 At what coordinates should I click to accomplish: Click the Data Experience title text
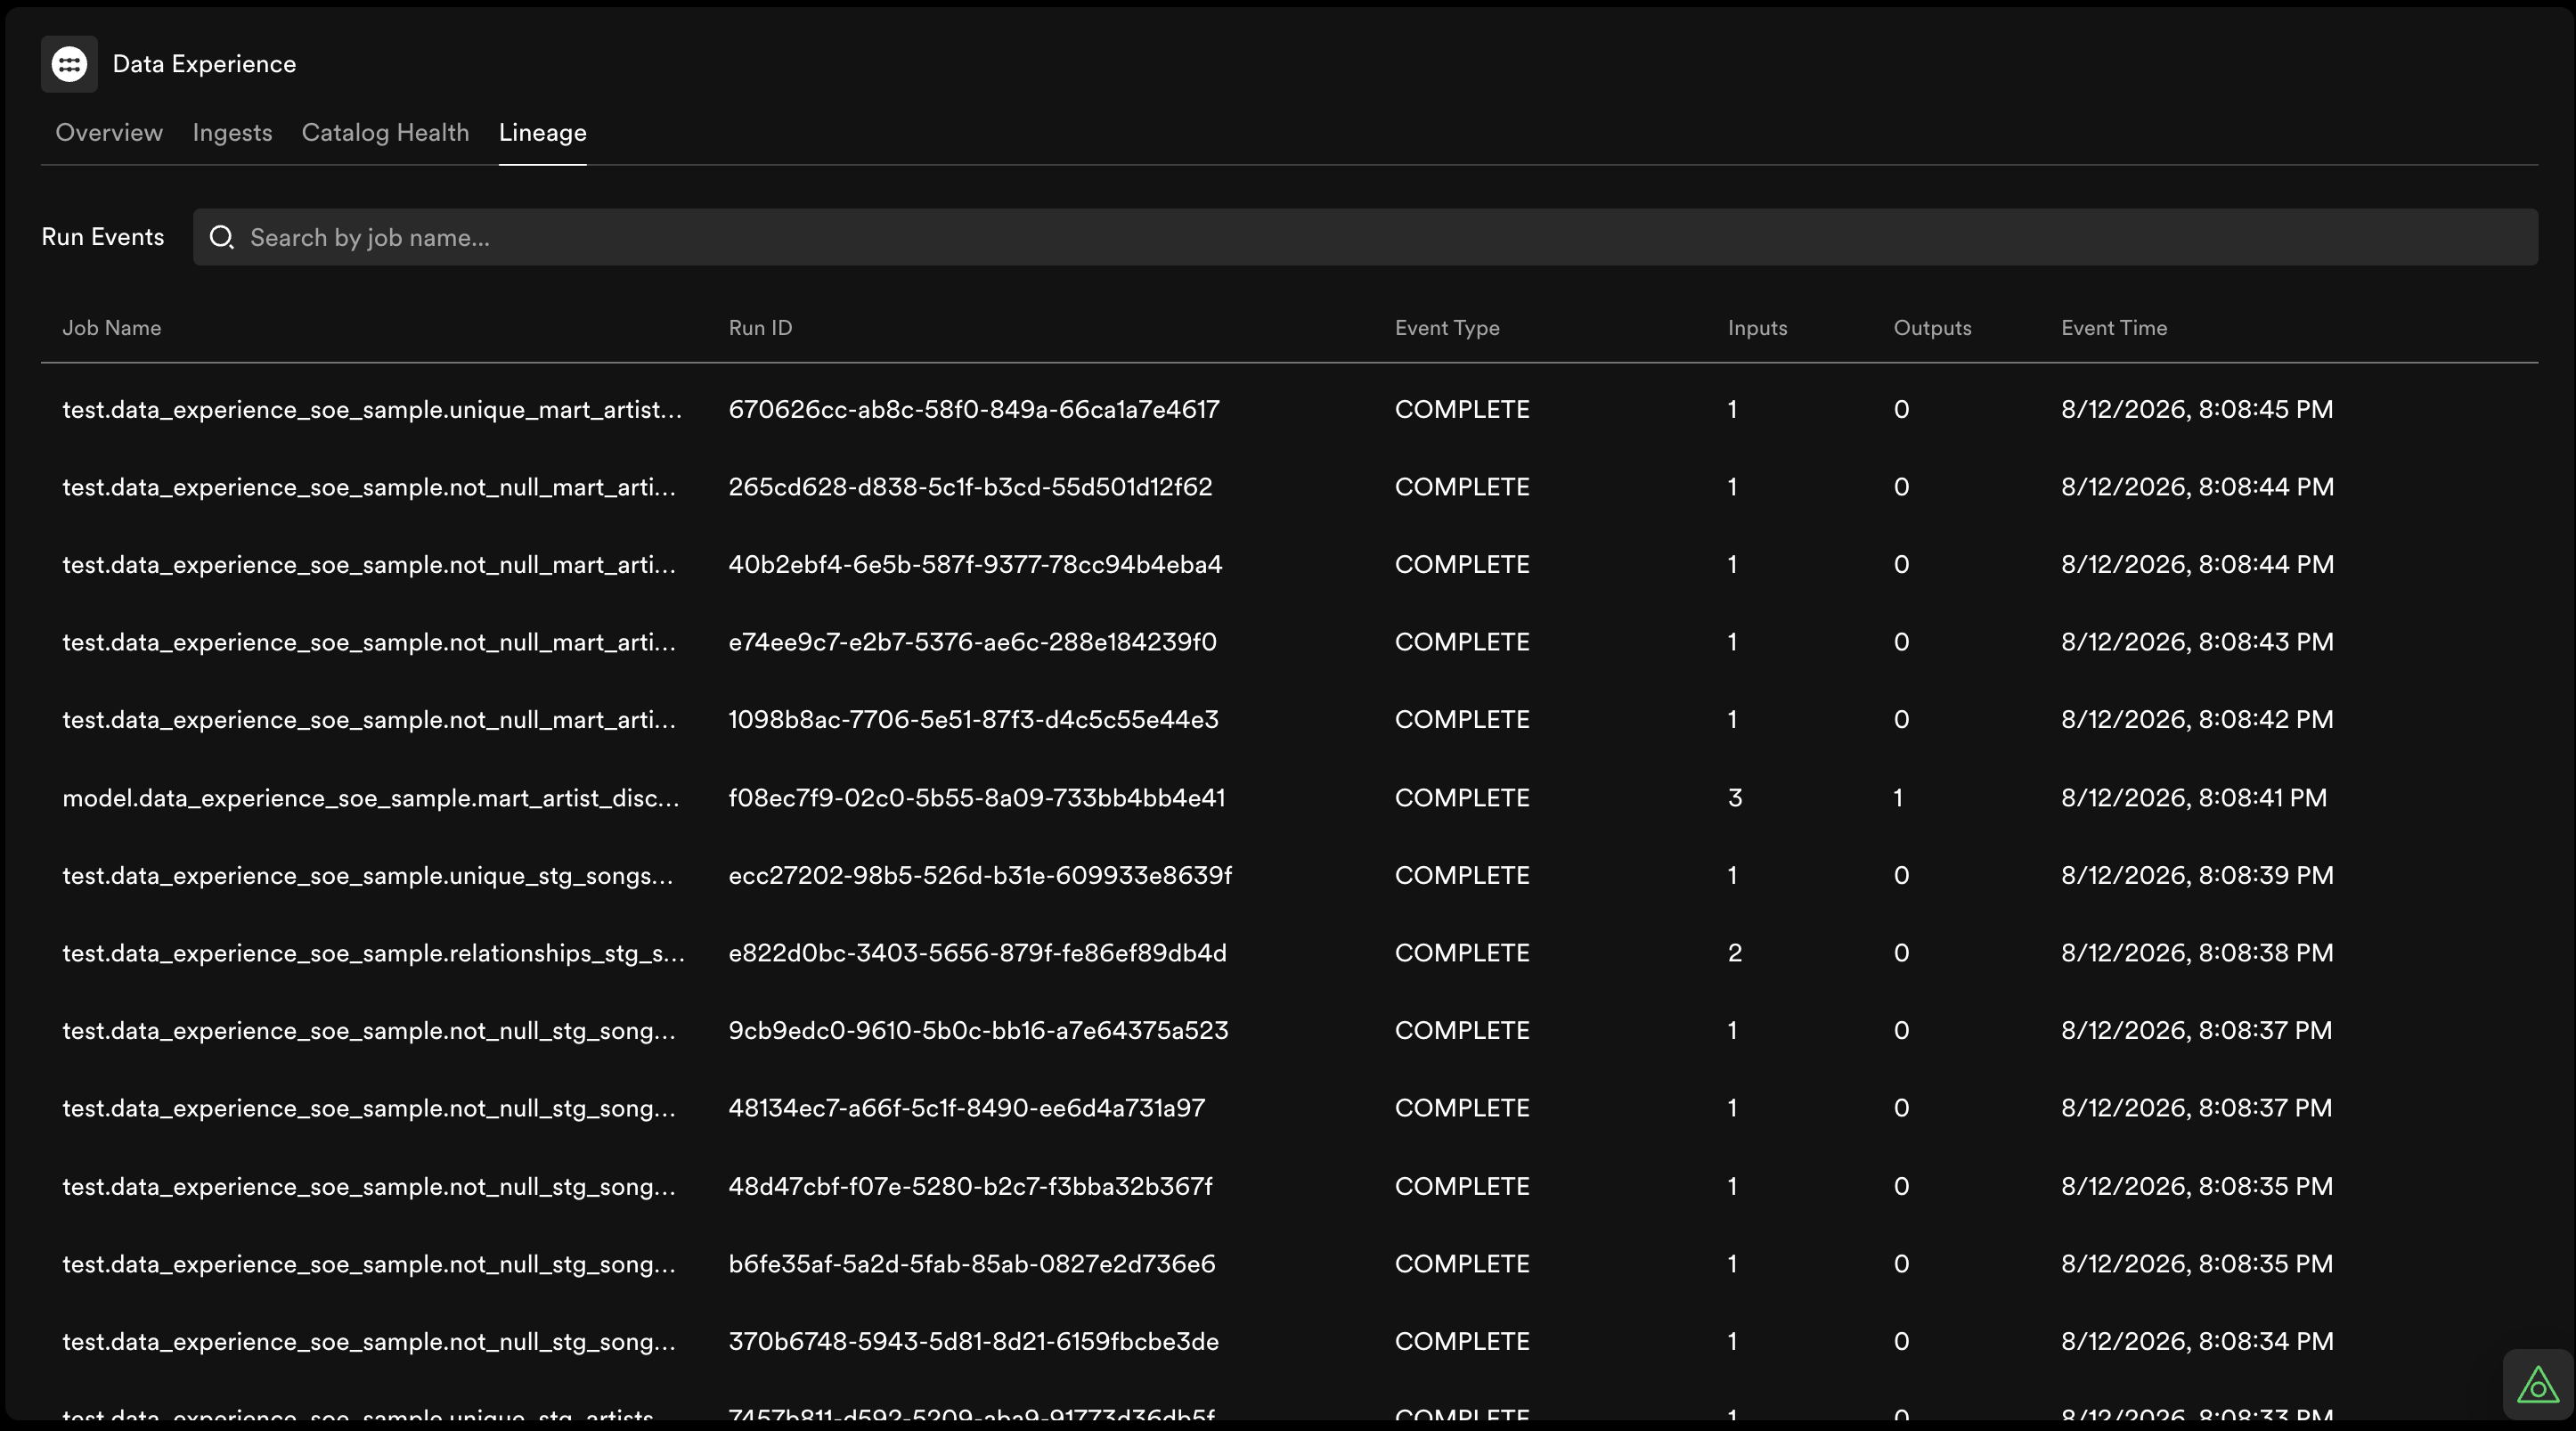pyautogui.click(x=204, y=64)
